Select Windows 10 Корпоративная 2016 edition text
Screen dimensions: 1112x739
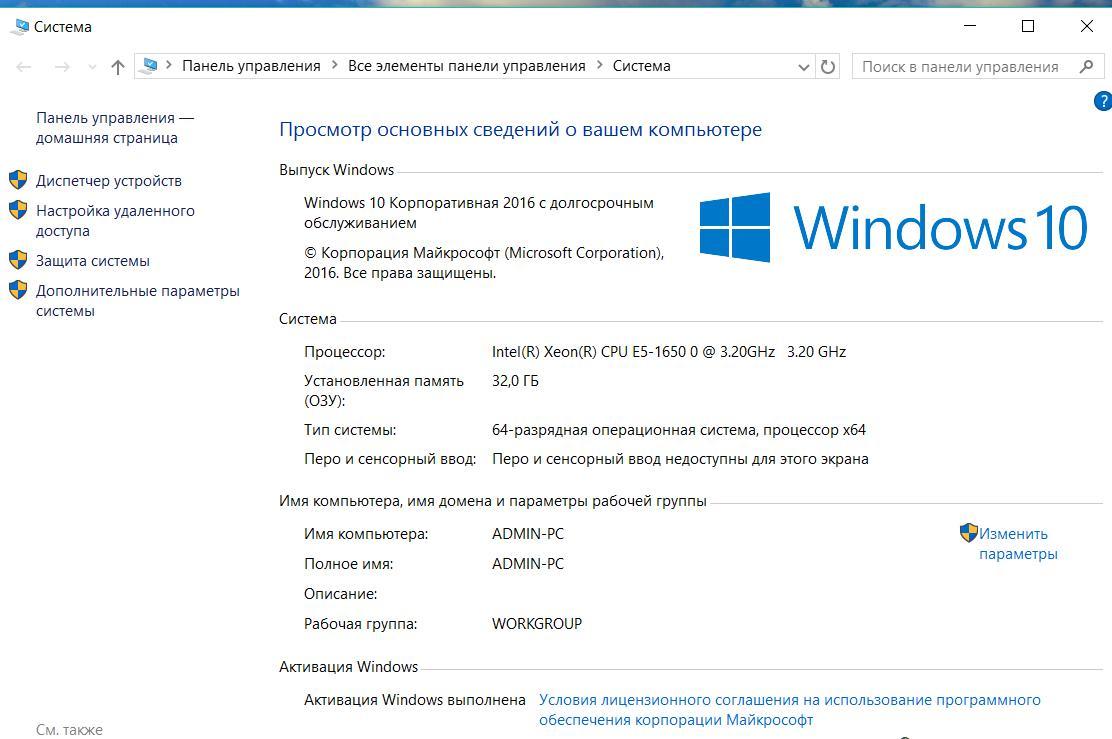(x=479, y=213)
